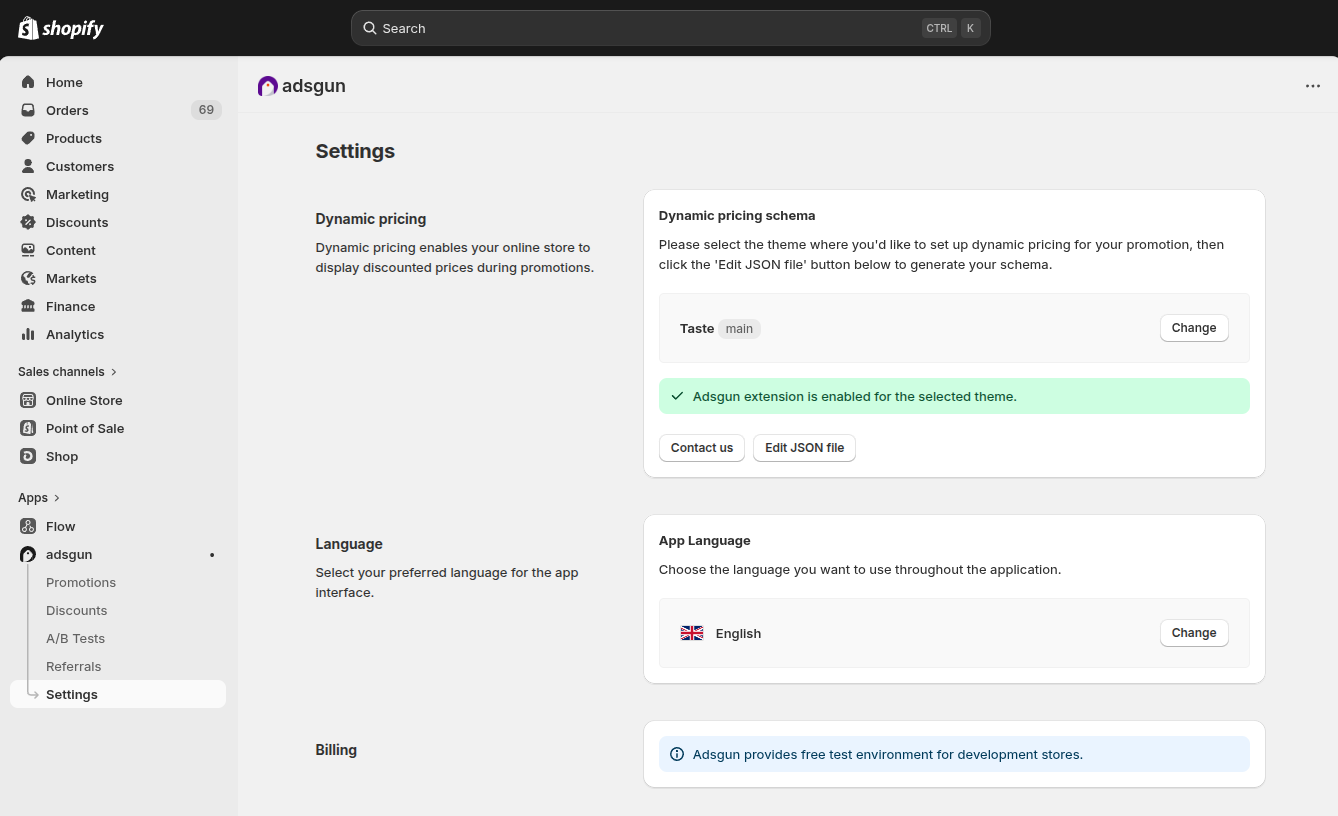Open Promotions under adsgun
The width and height of the screenshot is (1338, 816).
point(81,582)
